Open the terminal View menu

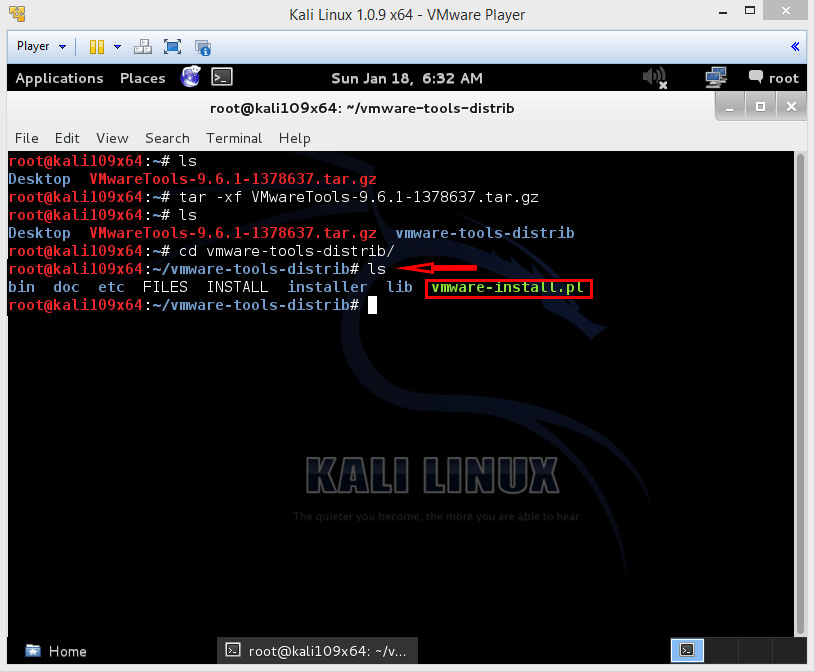[x=112, y=138]
